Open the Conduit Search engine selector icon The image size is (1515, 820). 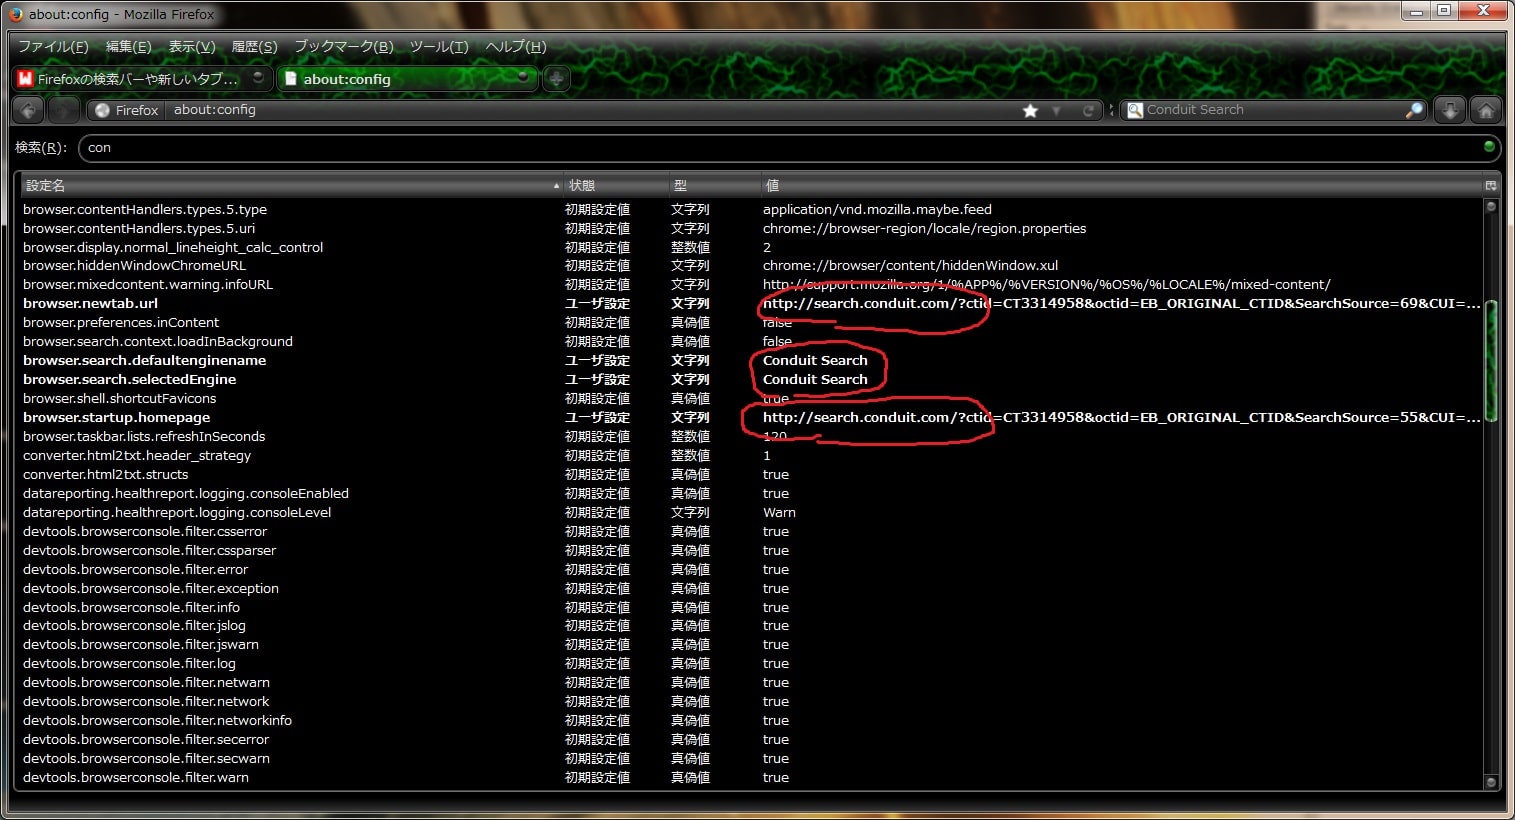1135,110
